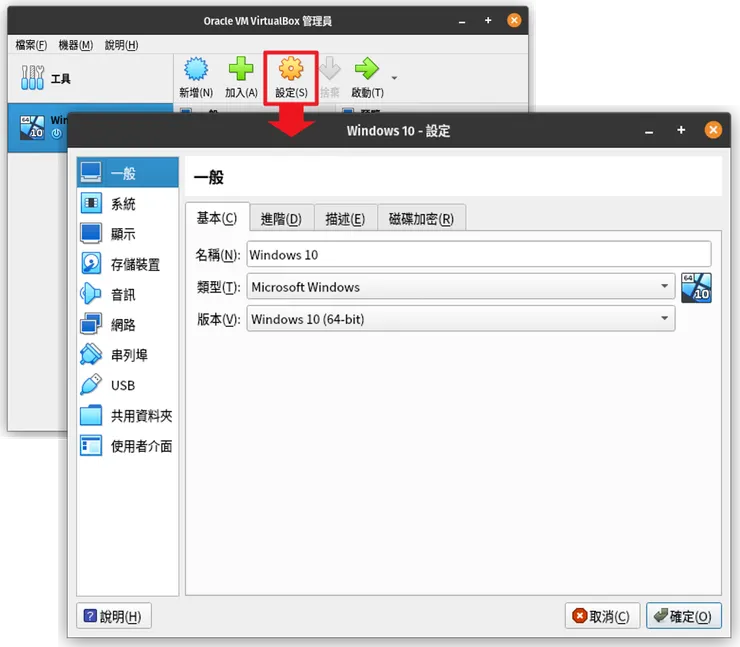Click the Windows 10 OS type icon beside 類型

696,287
